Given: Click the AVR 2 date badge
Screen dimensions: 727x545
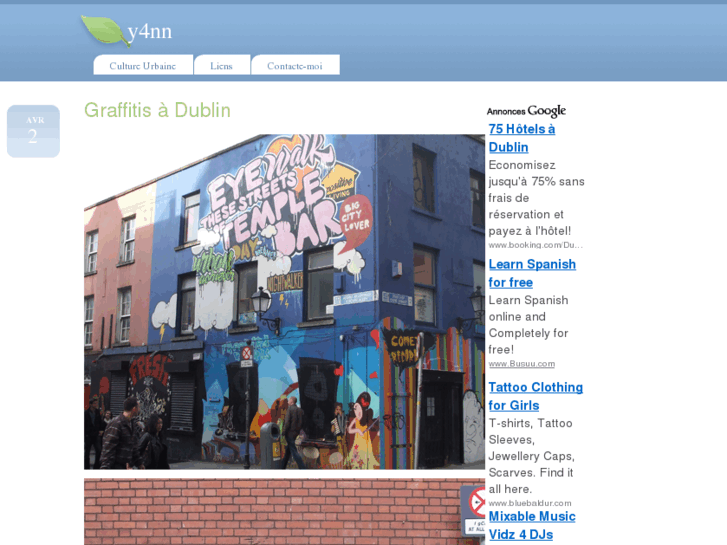Looking at the screenshot, I should pos(33,131).
